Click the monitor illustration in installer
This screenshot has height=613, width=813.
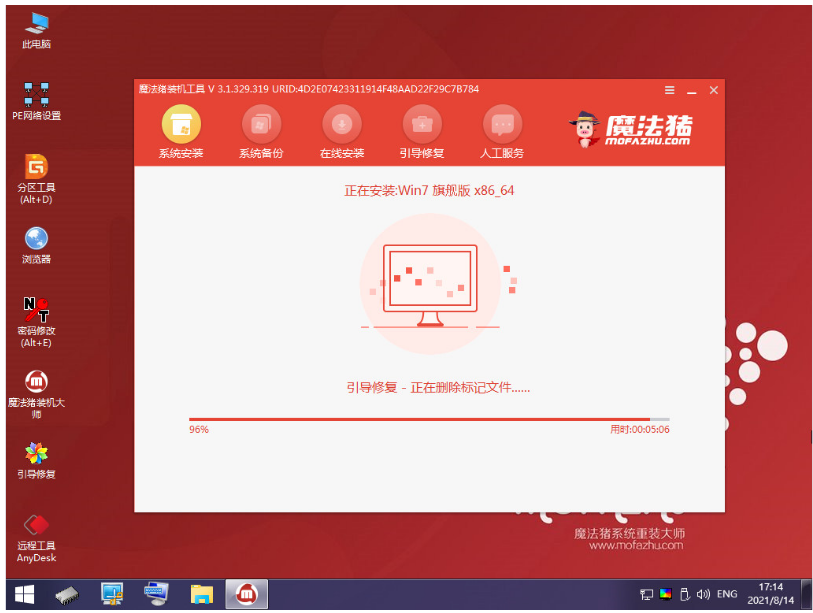pyautogui.click(x=430, y=284)
